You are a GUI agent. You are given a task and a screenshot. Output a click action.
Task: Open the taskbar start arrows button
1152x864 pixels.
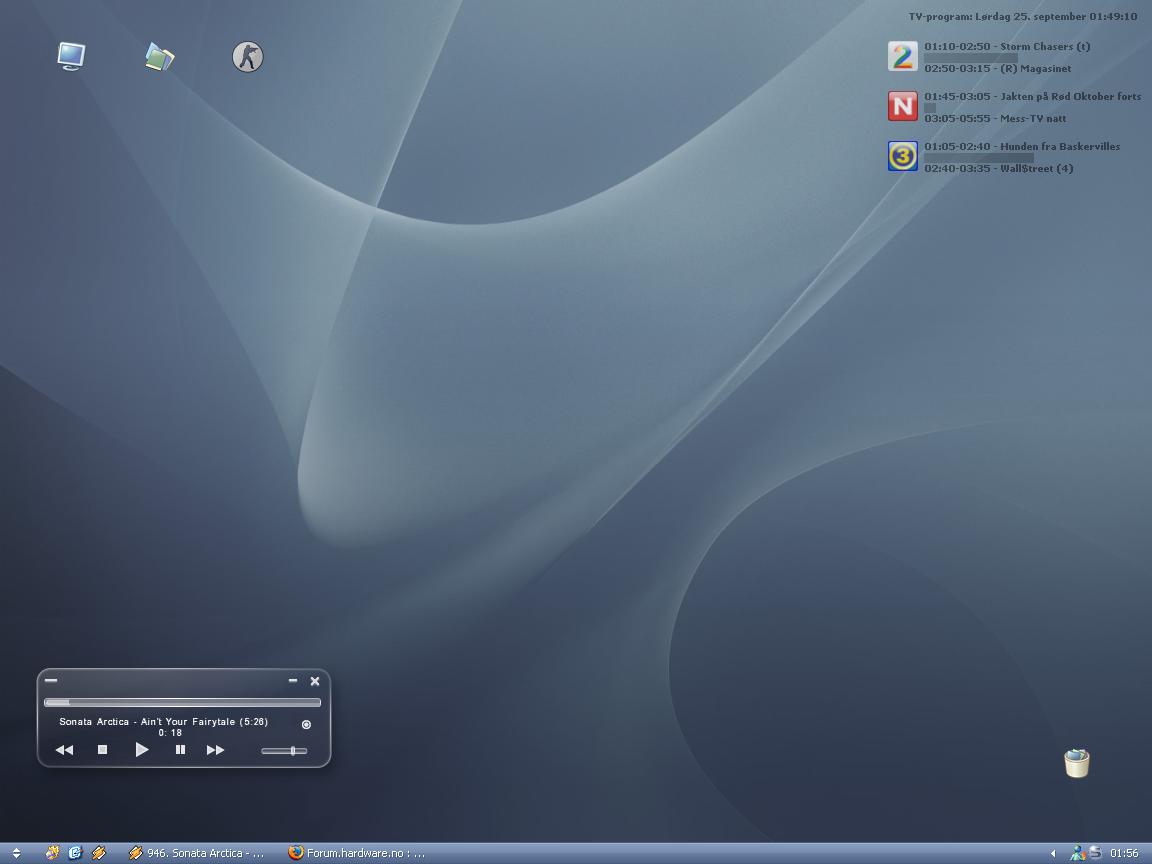tap(16, 853)
